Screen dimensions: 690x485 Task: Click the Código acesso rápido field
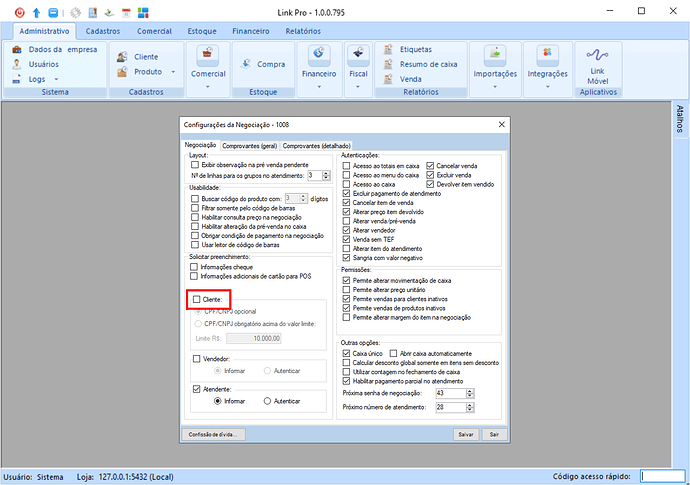pos(662,476)
